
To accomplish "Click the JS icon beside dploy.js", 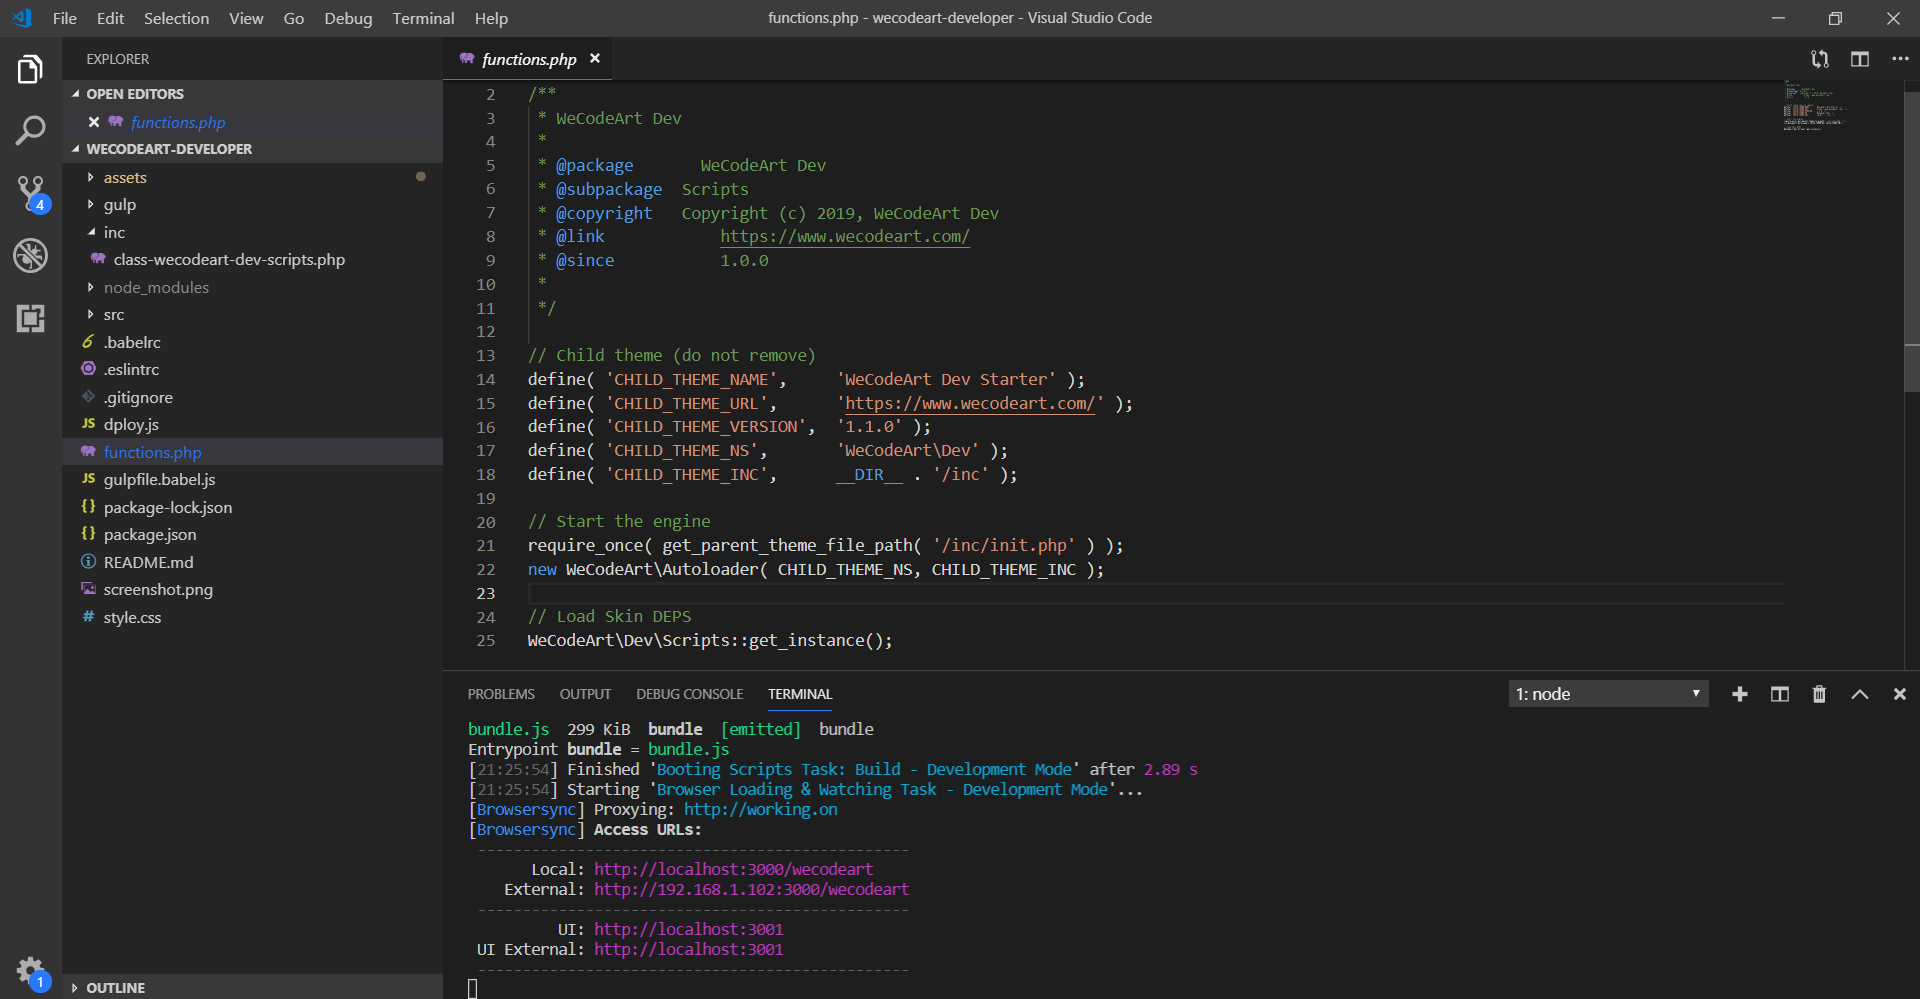I will pyautogui.click(x=88, y=424).
